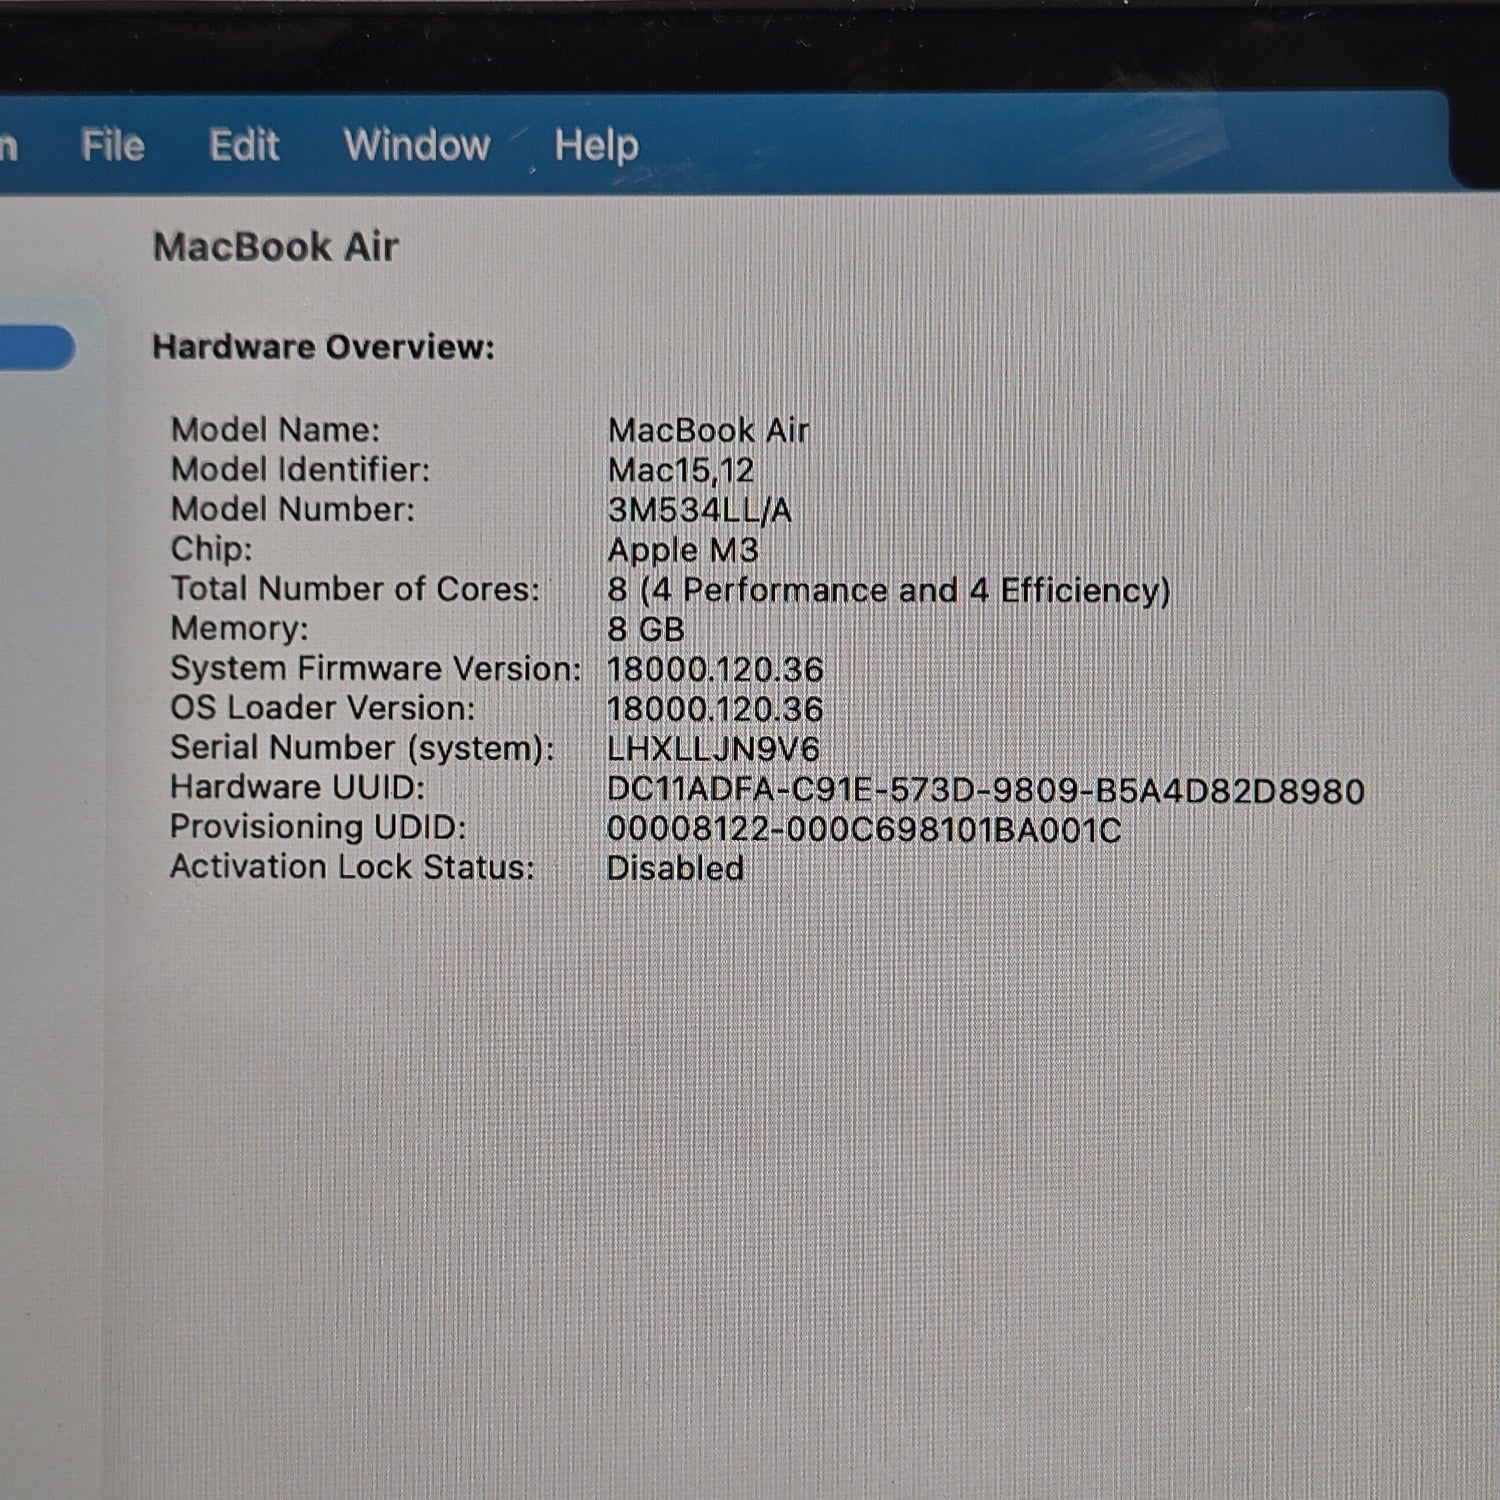Screen dimensions: 1500x1500
Task: Click the OS Loader Version label
Action: coord(323,708)
